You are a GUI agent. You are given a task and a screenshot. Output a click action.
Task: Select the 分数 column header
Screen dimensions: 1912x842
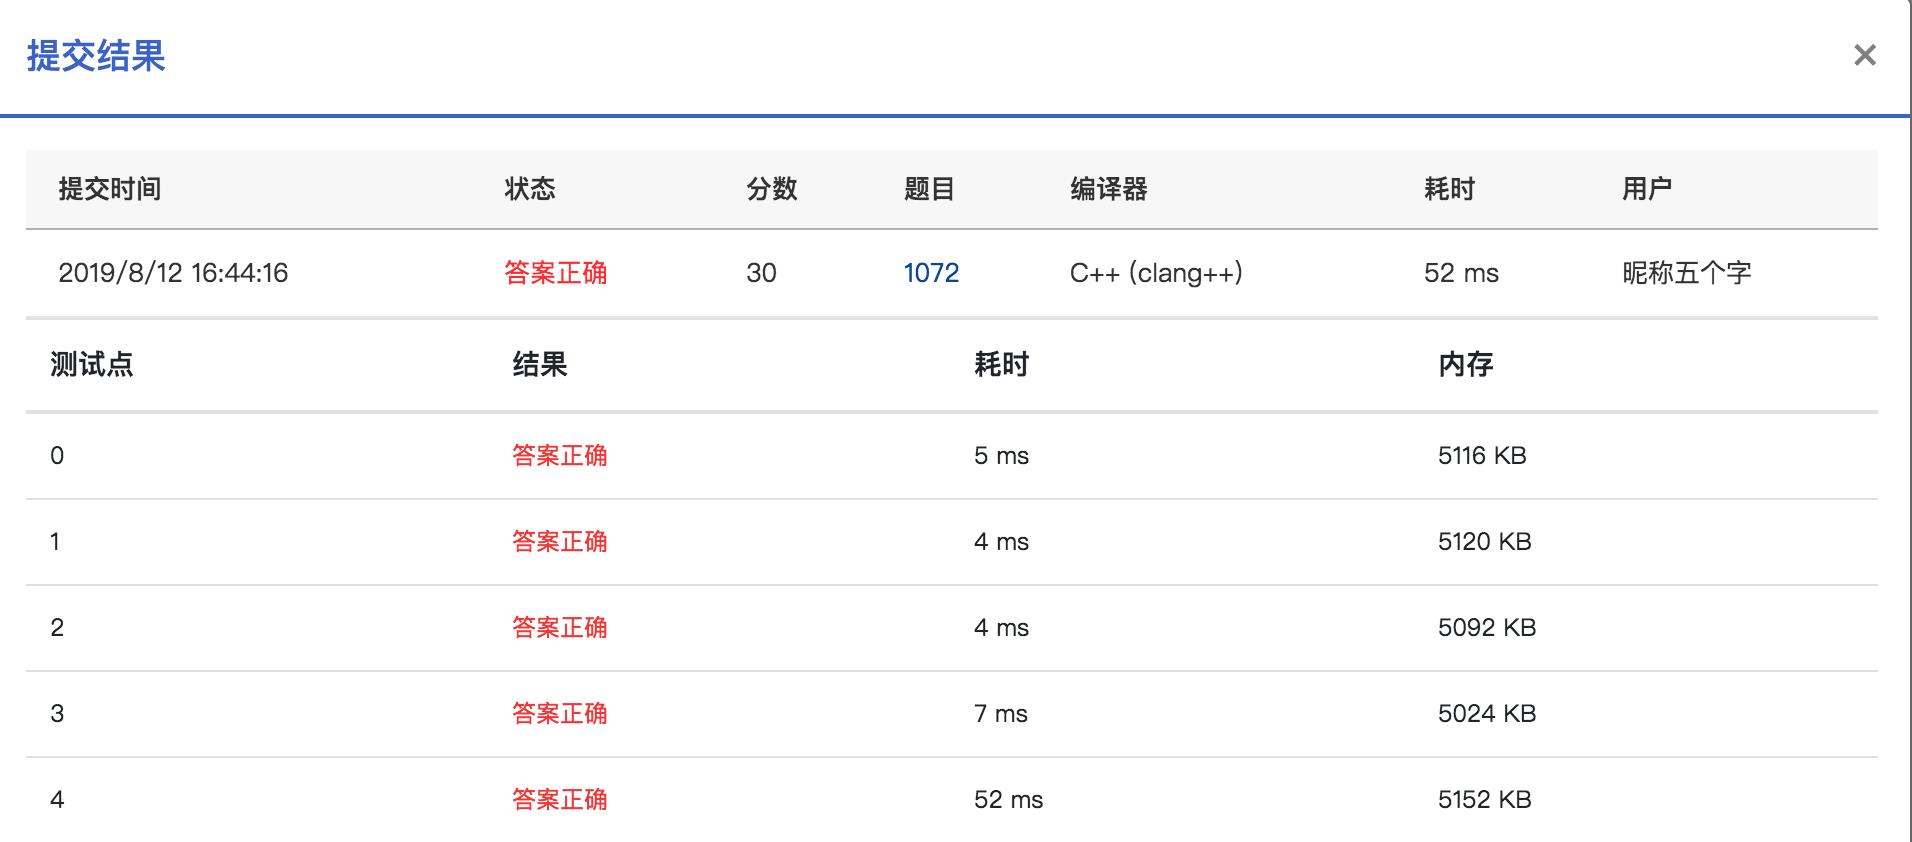[x=772, y=189]
